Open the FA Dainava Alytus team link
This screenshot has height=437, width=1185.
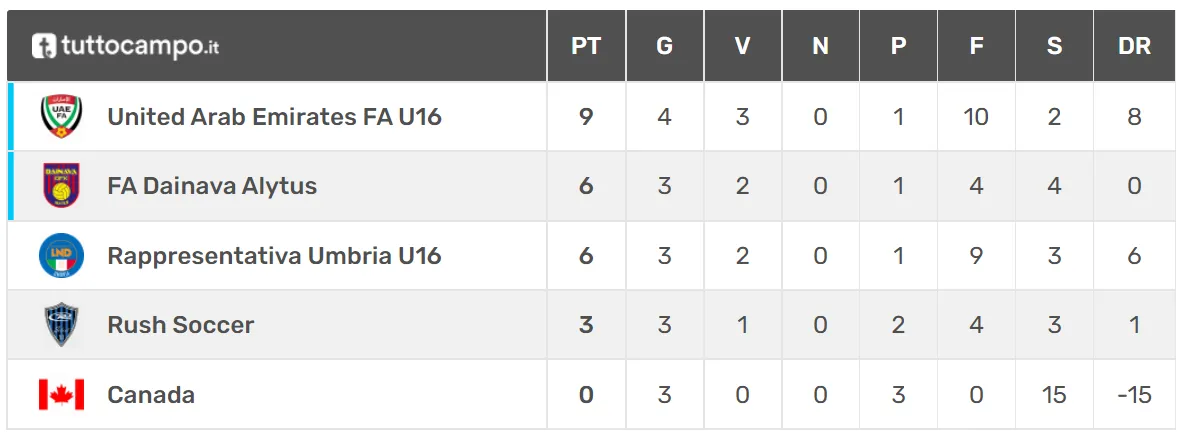pyautogui.click(x=212, y=186)
